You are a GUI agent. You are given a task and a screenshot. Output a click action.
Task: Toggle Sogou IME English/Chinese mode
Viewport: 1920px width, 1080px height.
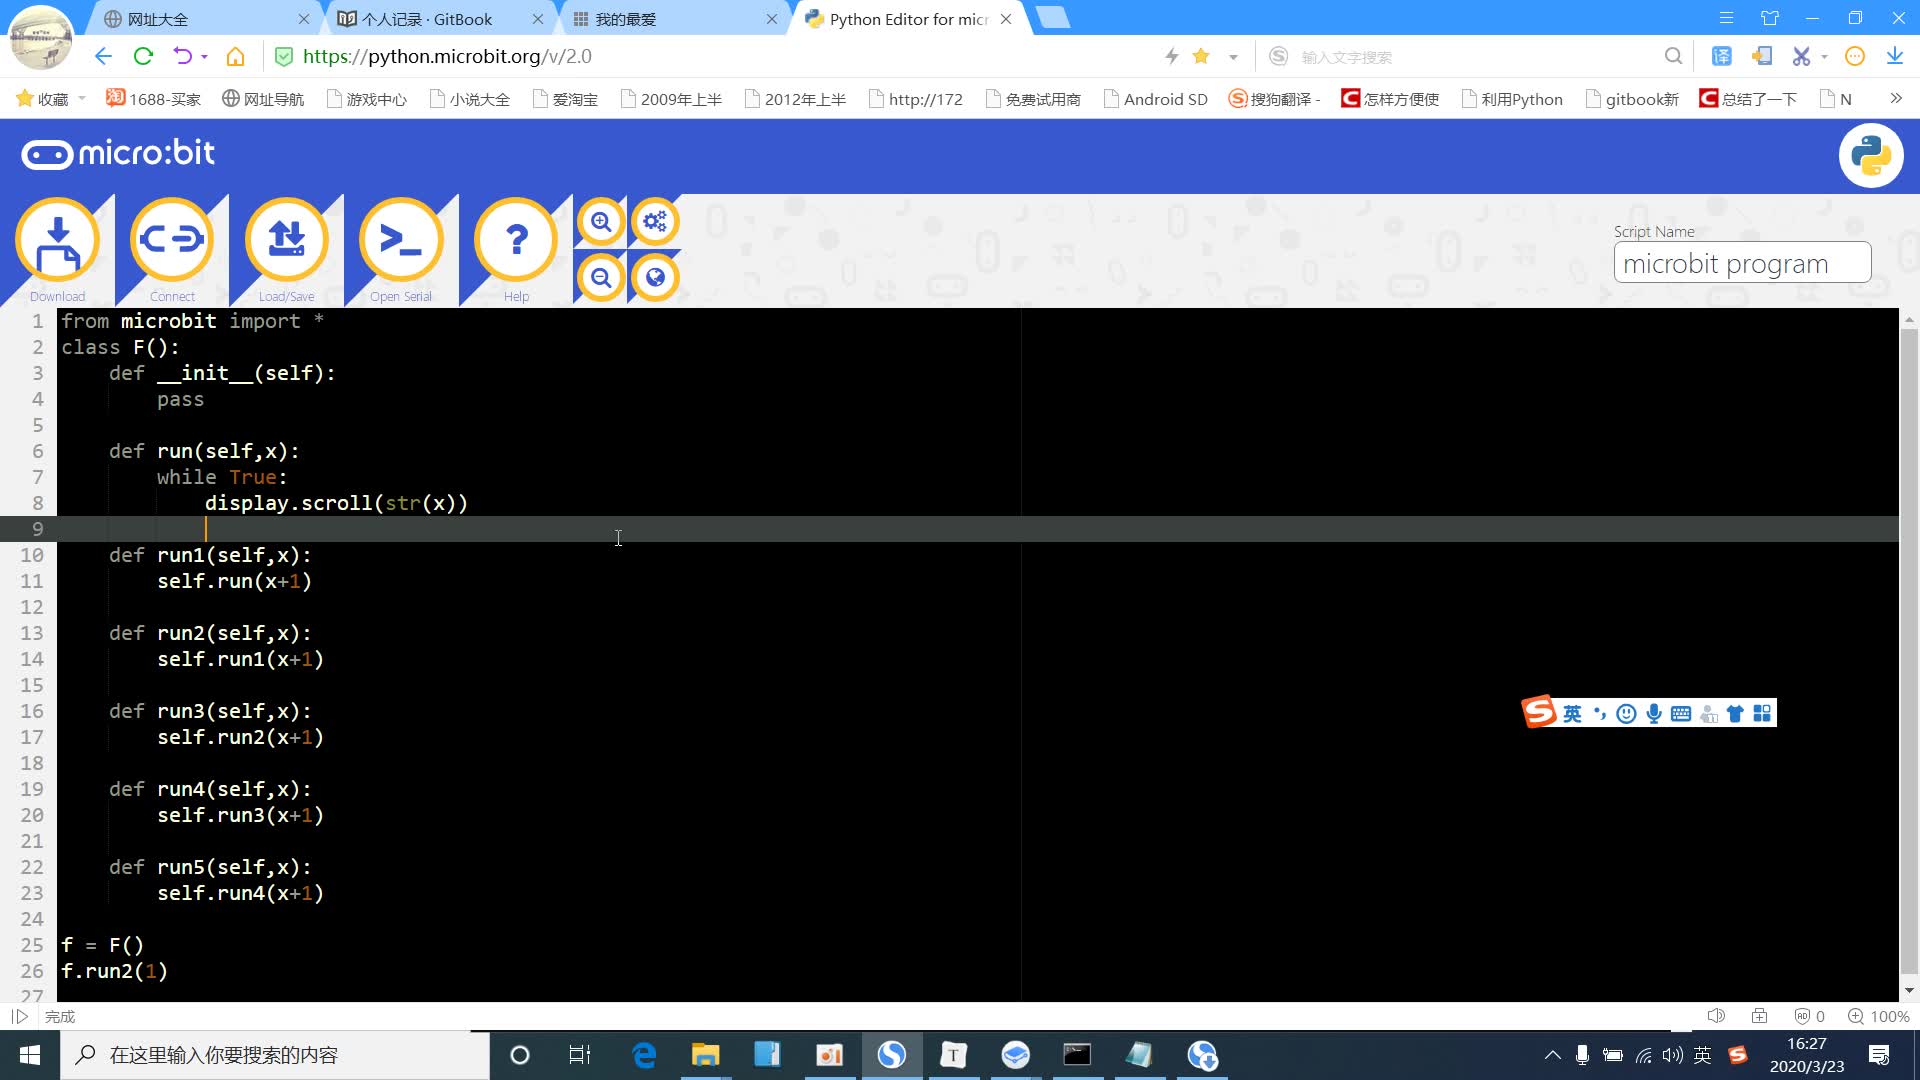coord(1572,713)
